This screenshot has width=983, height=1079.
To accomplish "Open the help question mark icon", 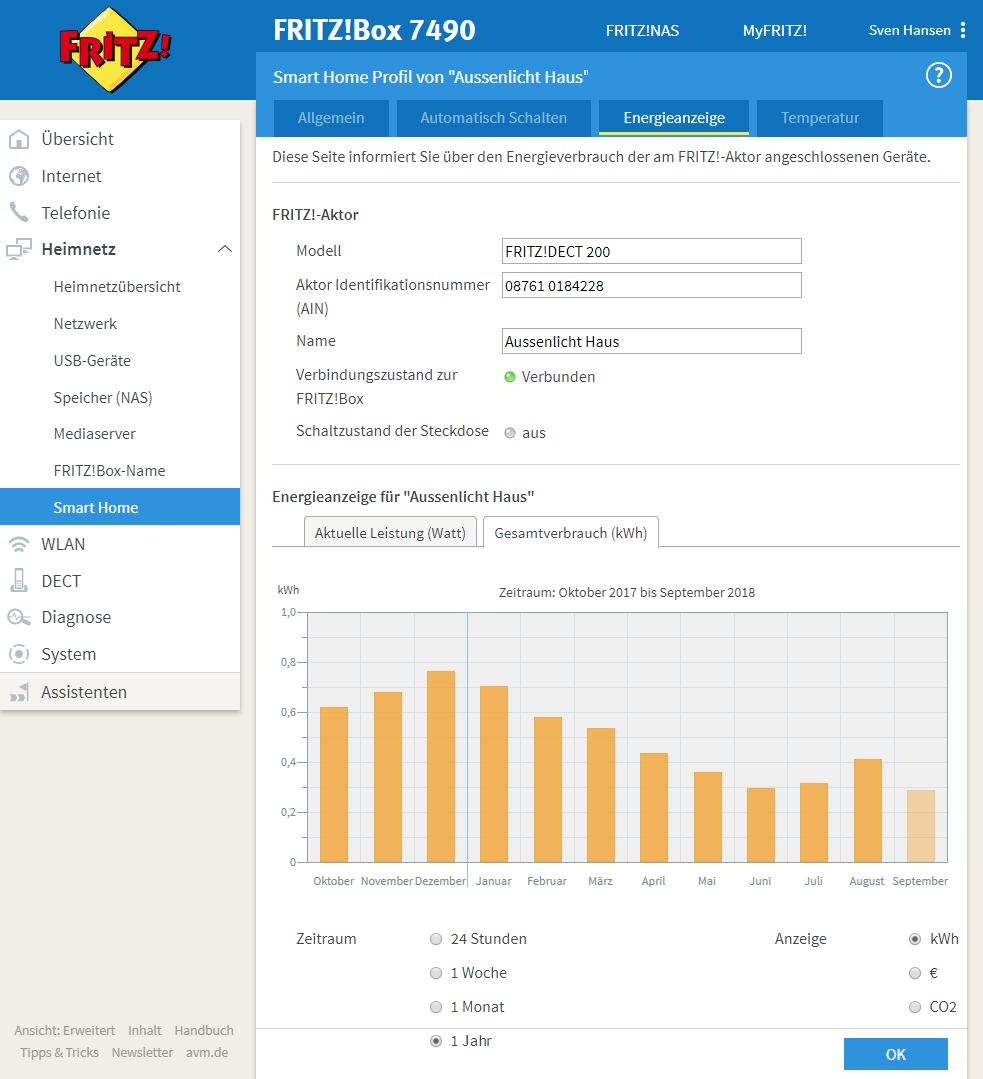I will click(938, 76).
